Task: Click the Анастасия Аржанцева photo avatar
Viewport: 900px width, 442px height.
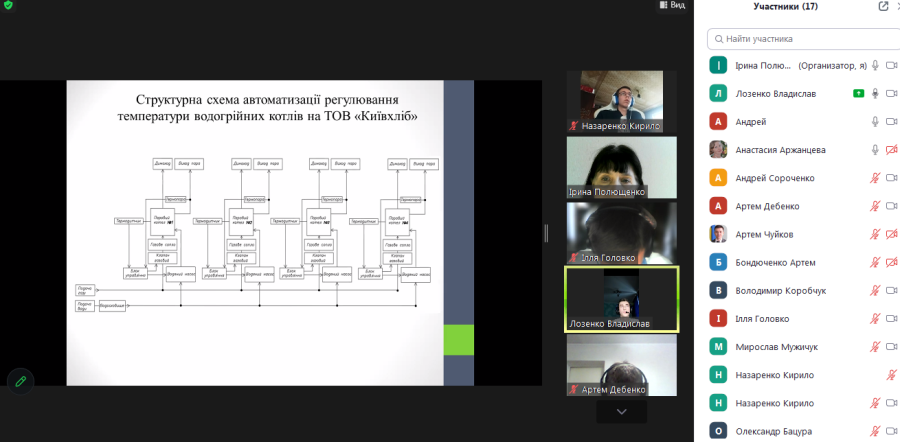Action: tap(718, 150)
